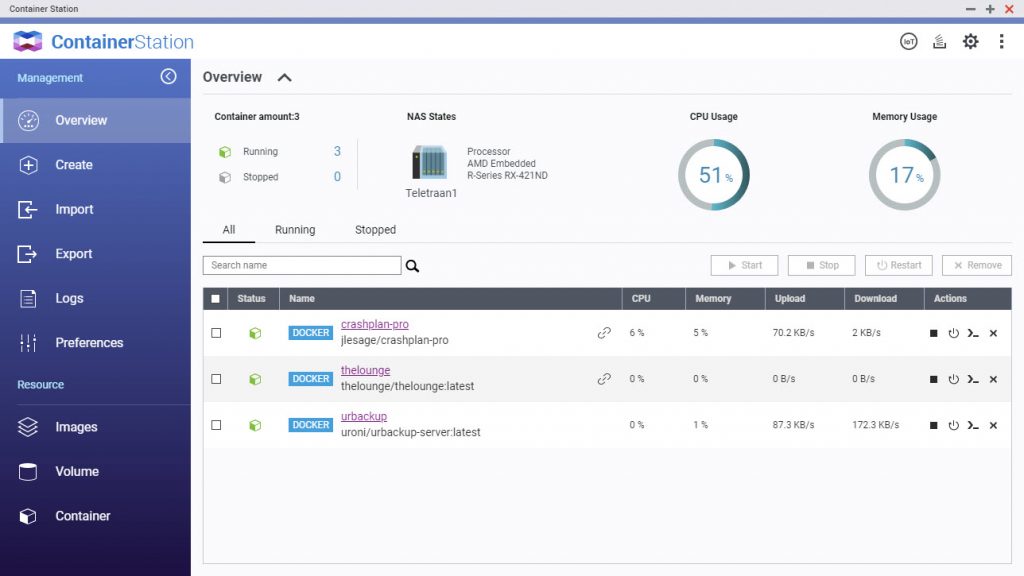Open the settings gear in header

point(970,42)
